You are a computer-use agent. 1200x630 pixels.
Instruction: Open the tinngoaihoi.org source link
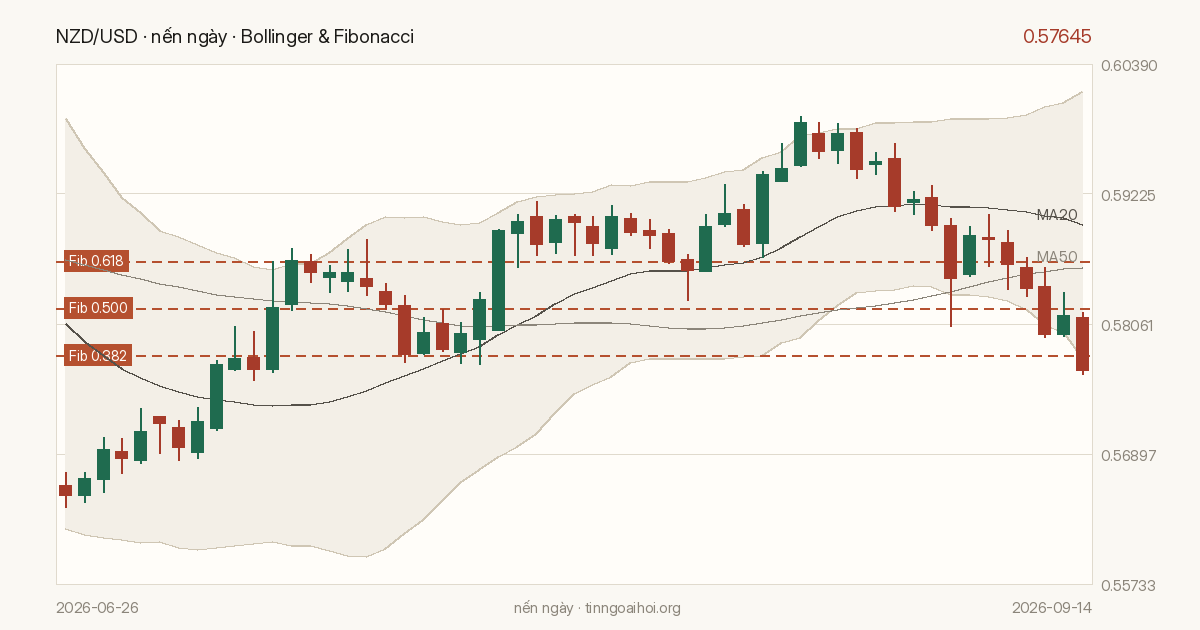[x=632, y=608]
